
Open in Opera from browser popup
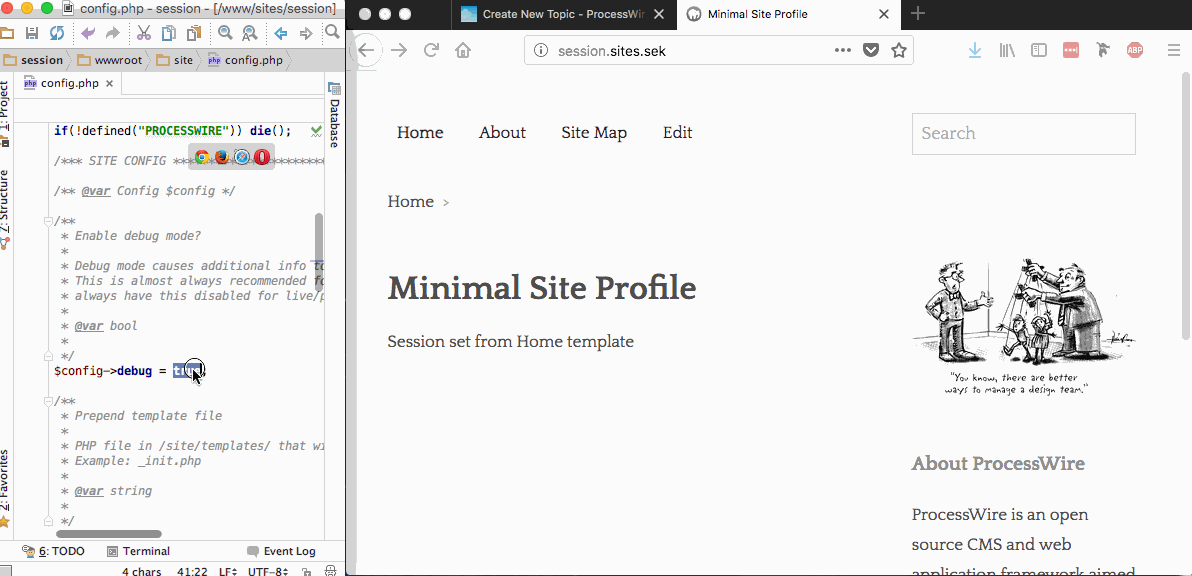(x=262, y=157)
